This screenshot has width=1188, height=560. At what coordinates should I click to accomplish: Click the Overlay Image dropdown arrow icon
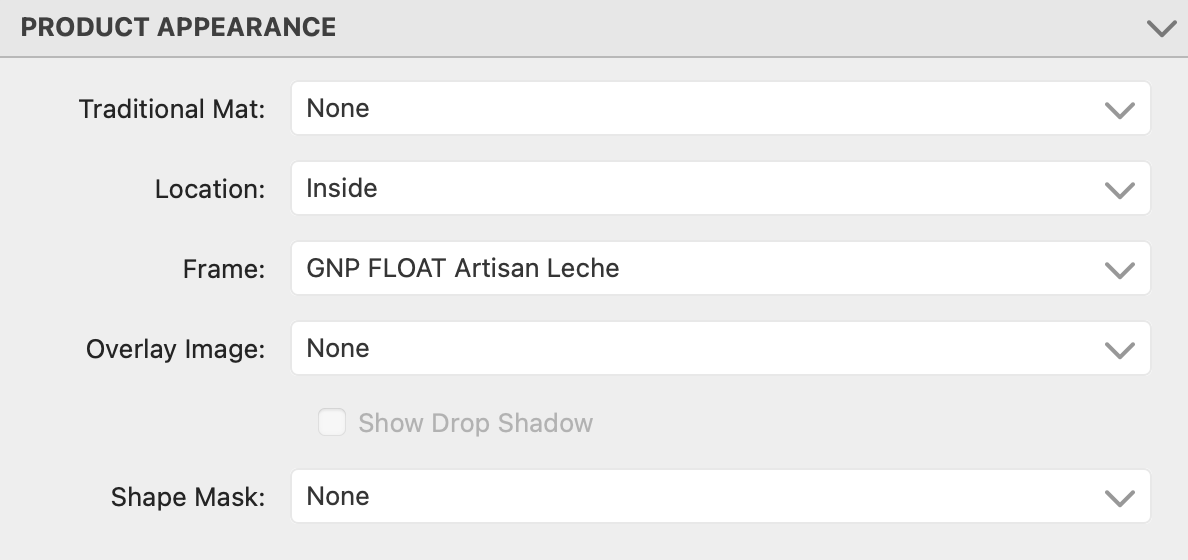[x=1119, y=349]
